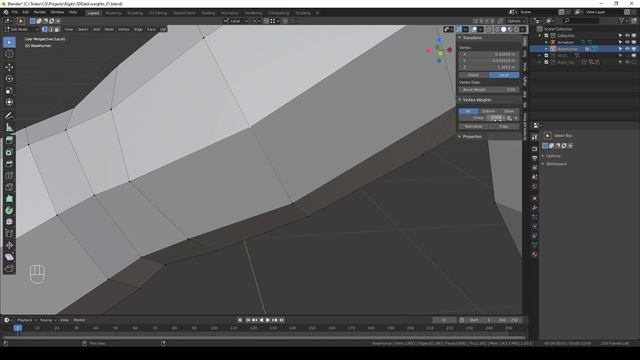
Task: Open the Vertex menu in viewport header
Action: pos(124,29)
